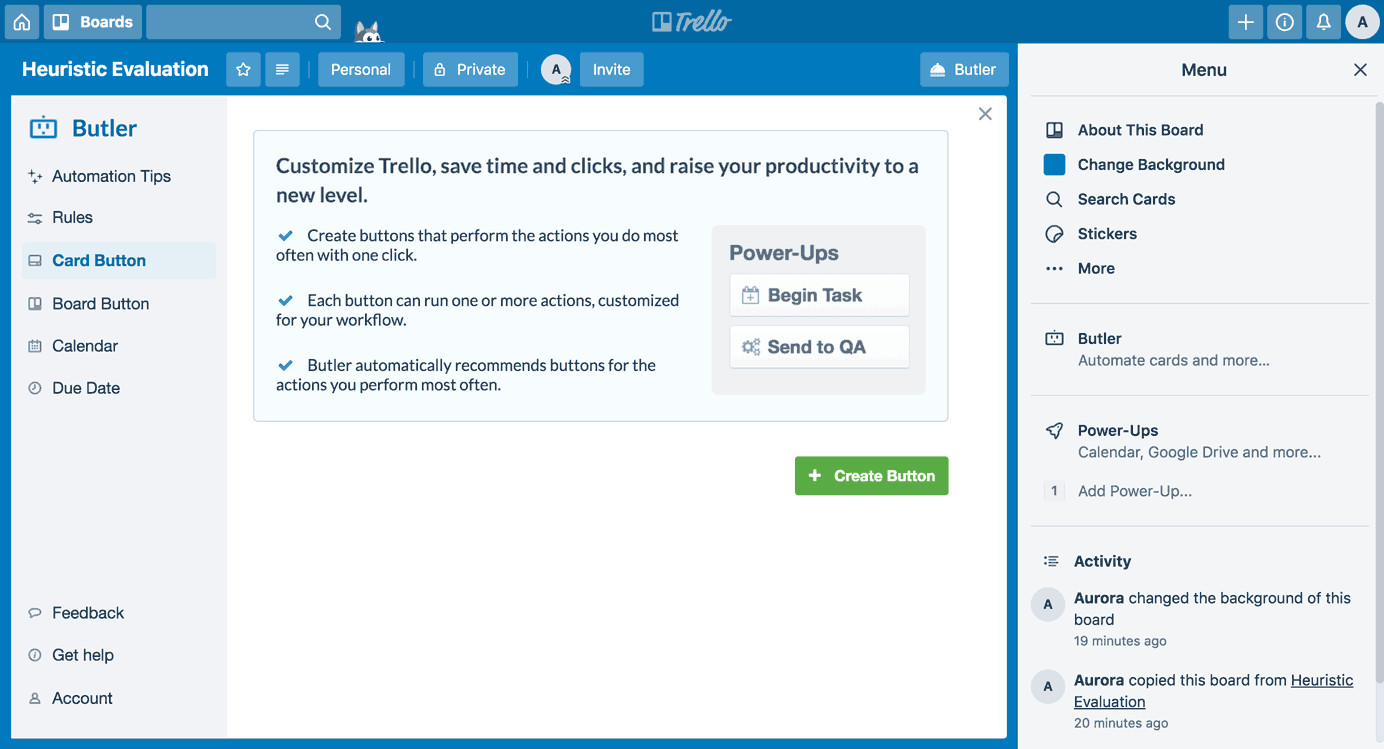Star the Heuristic Evaluation board
Image resolution: width=1384 pixels, height=749 pixels.
[243, 69]
